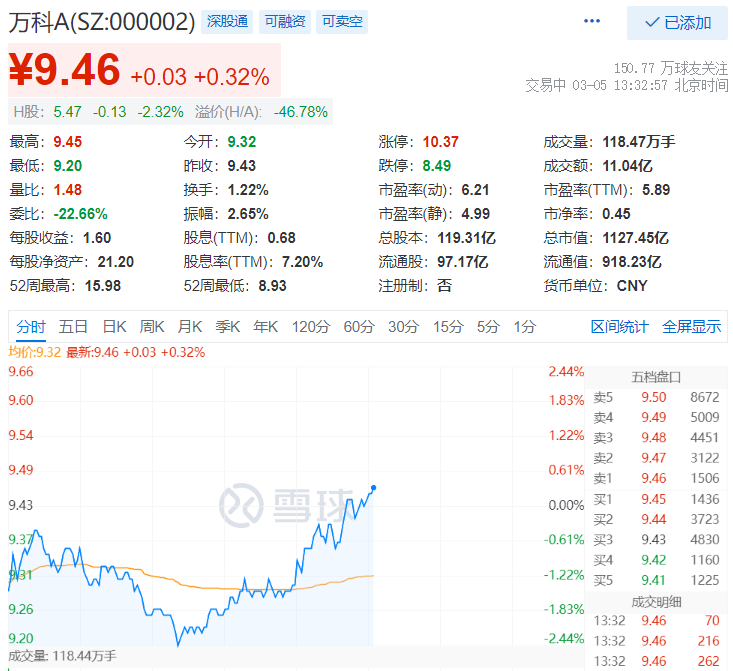This screenshot has height=671, width=733.
Task: Open the 区间统计 range statistics link
Action: (x=619, y=326)
